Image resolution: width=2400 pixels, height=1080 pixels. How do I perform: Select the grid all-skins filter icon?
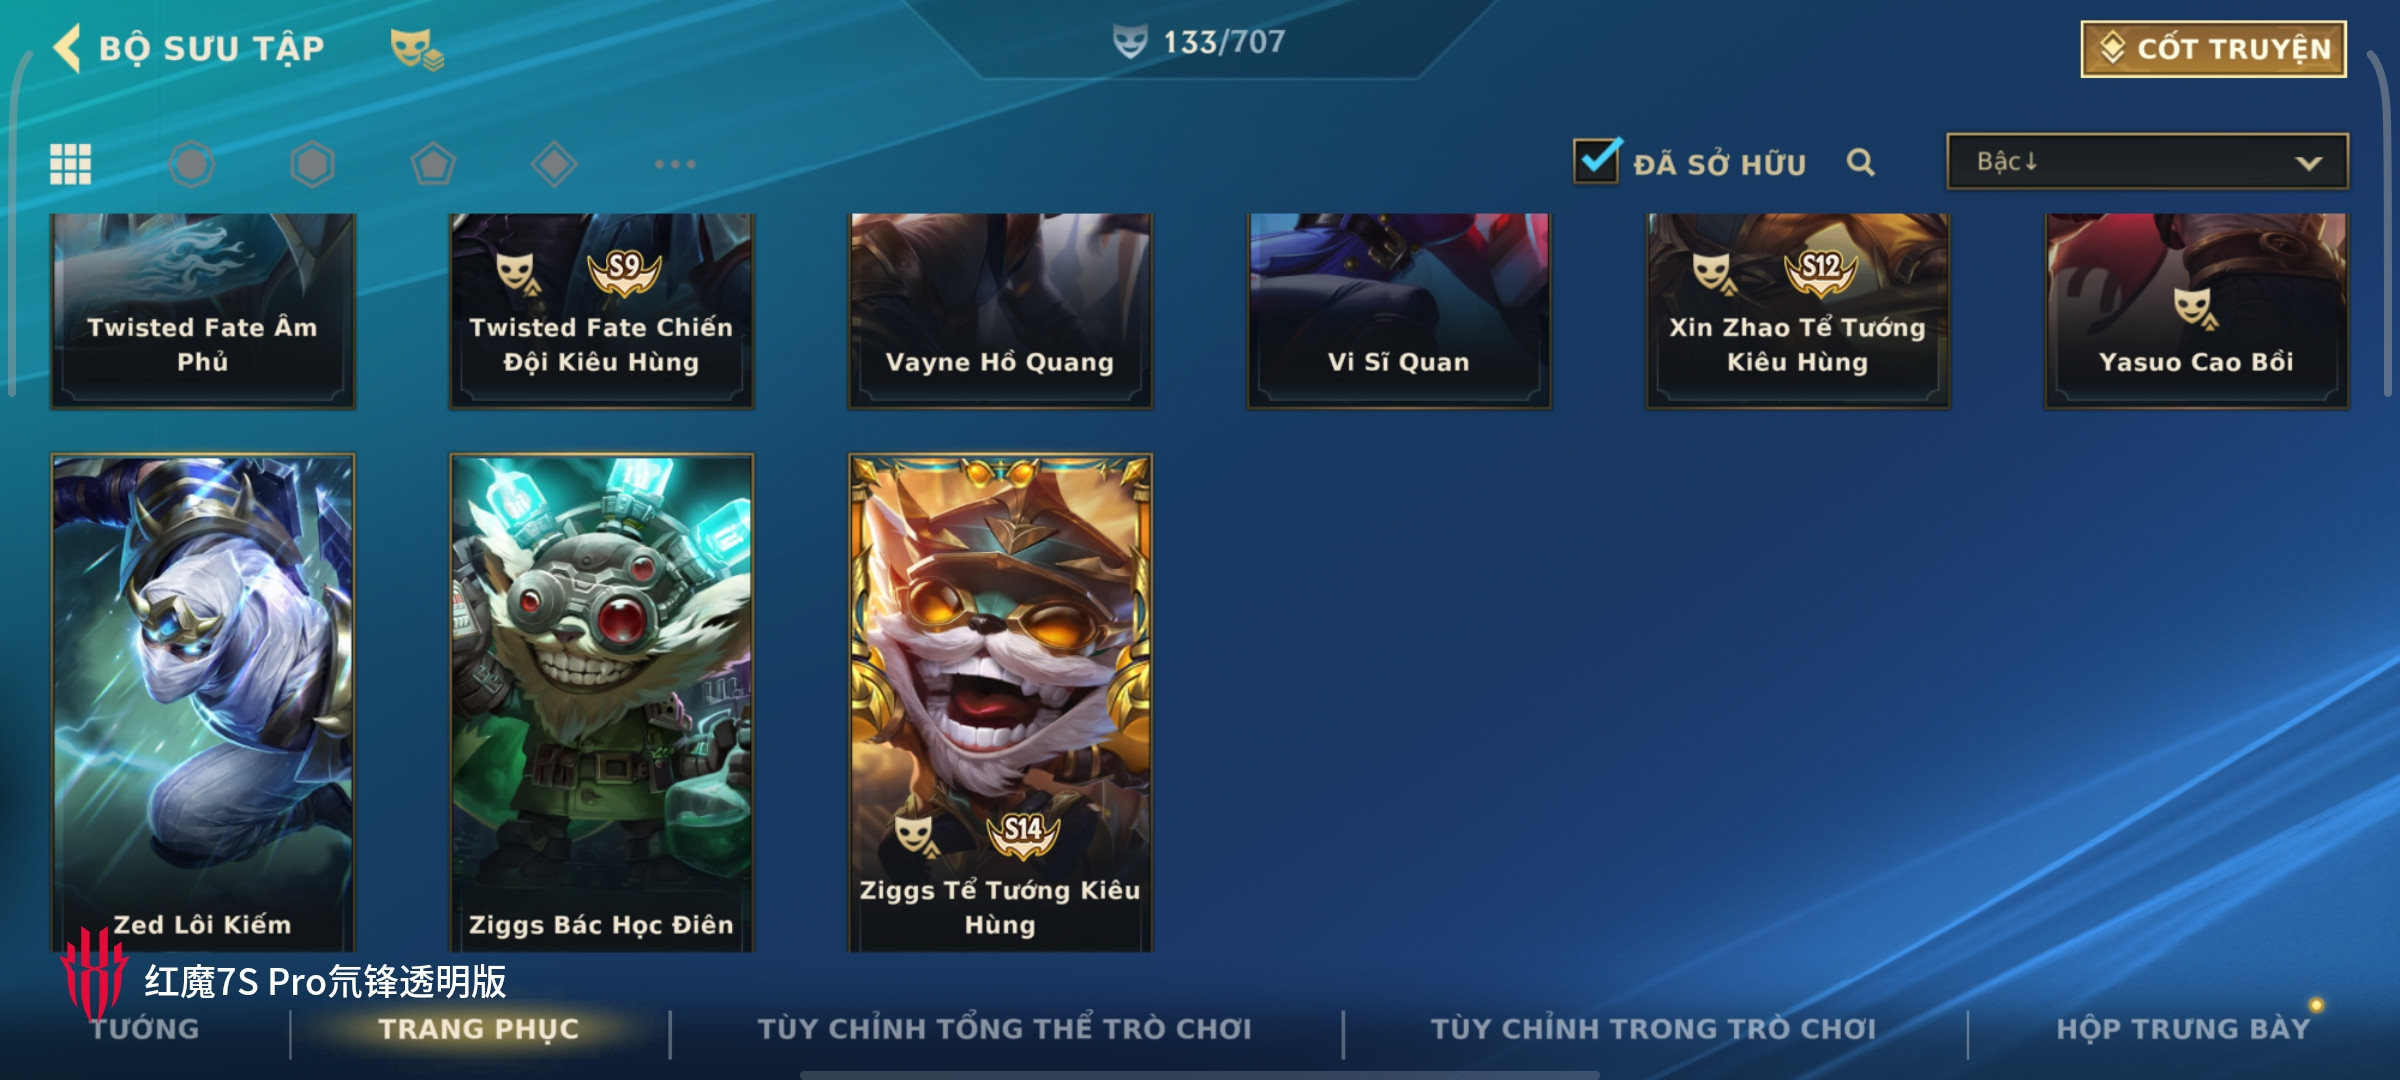[70, 164]
